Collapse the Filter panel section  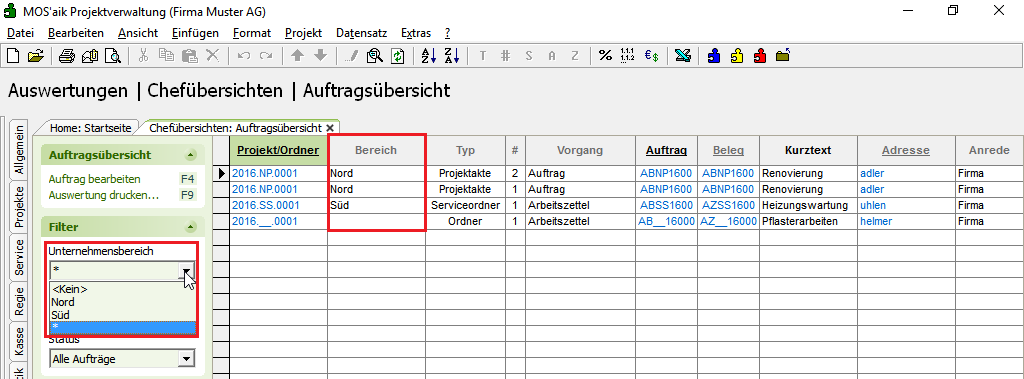point(190,227)
